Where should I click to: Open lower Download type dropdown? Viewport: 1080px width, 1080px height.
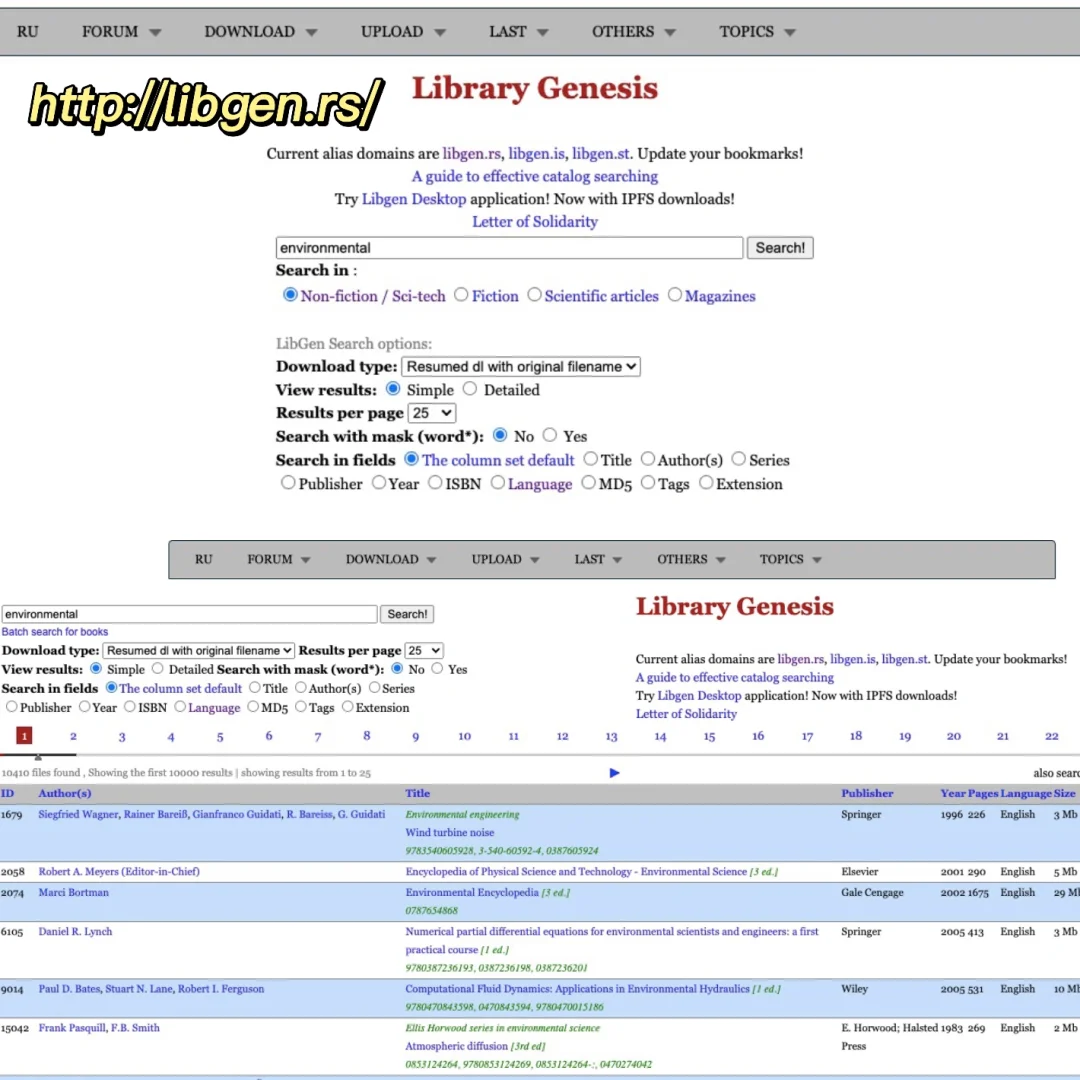[x=198, y=650]
